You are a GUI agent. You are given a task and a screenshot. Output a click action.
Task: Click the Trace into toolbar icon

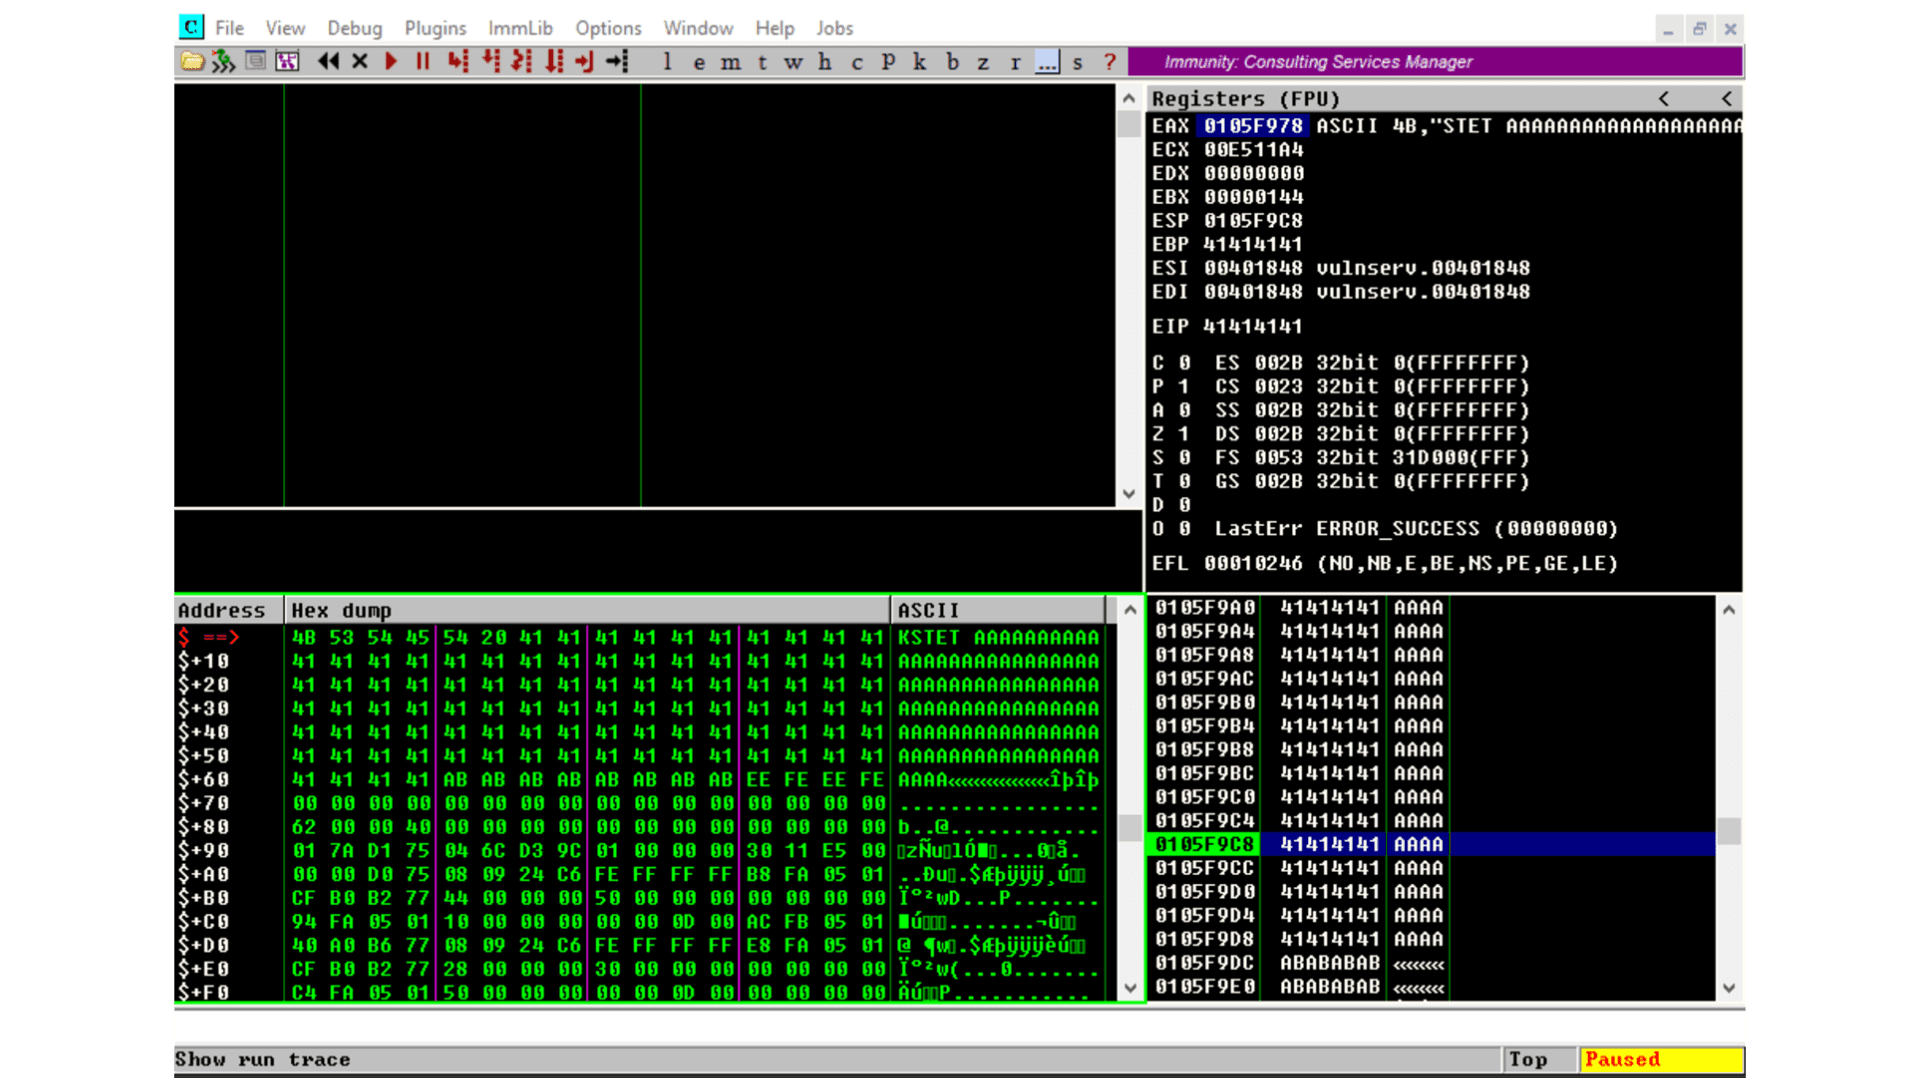coord(522,62)
